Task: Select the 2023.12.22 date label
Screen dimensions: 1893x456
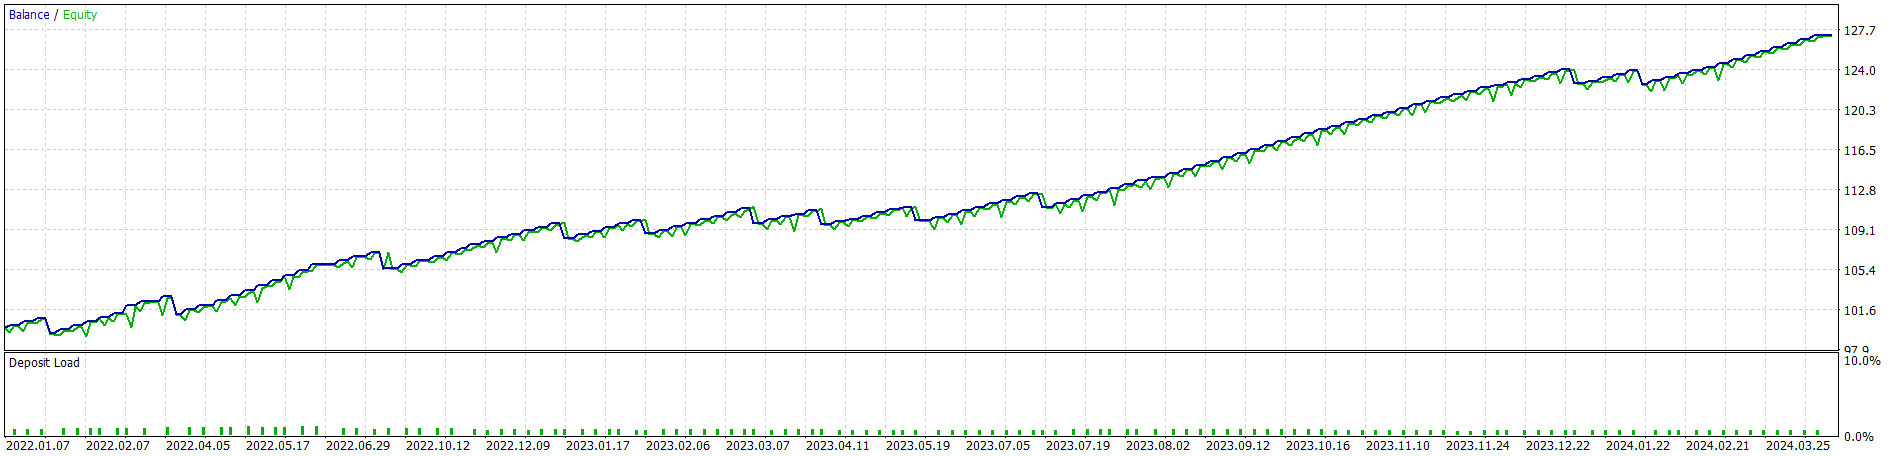Action: pyautogui.click(x=1558, y=446)
